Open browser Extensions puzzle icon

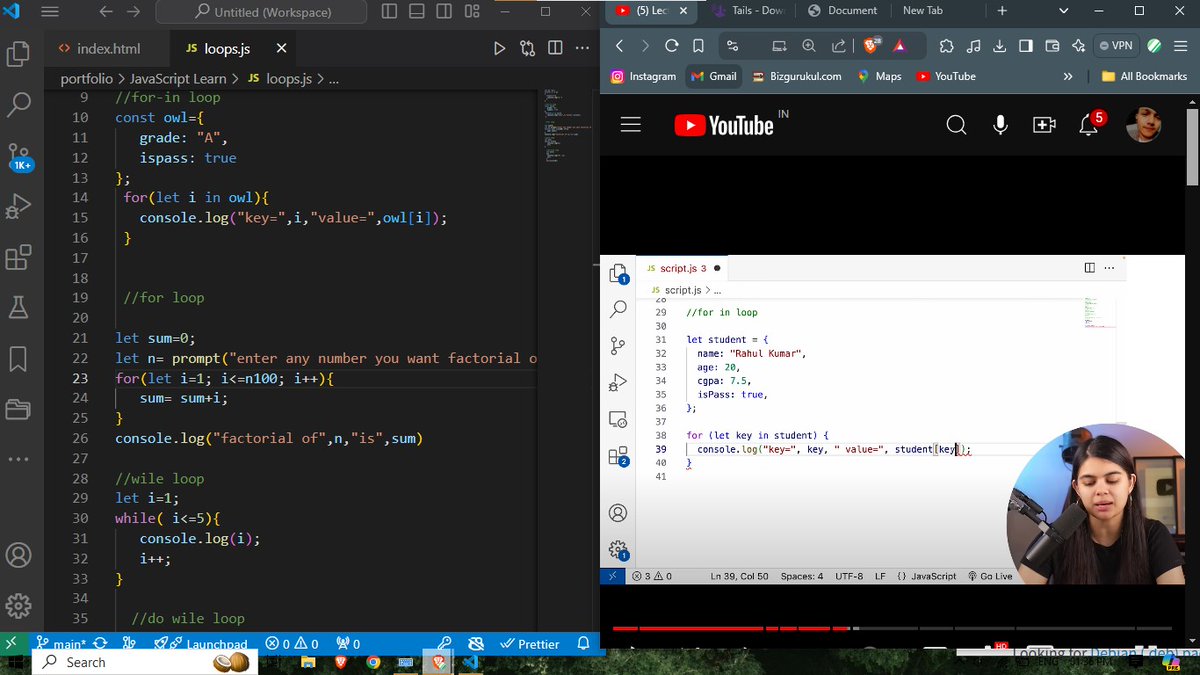(x=946, y=46)
